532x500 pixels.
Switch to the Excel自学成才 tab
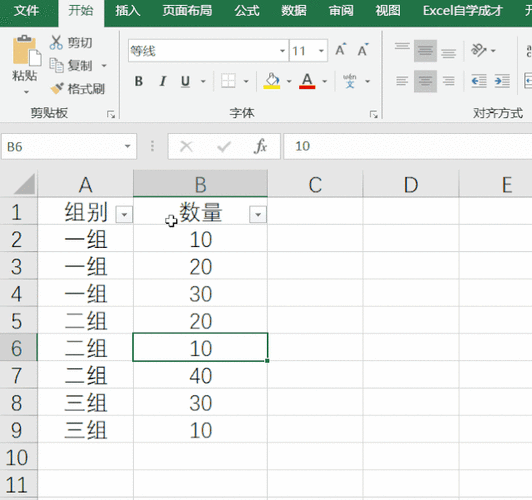pos(462,11)
